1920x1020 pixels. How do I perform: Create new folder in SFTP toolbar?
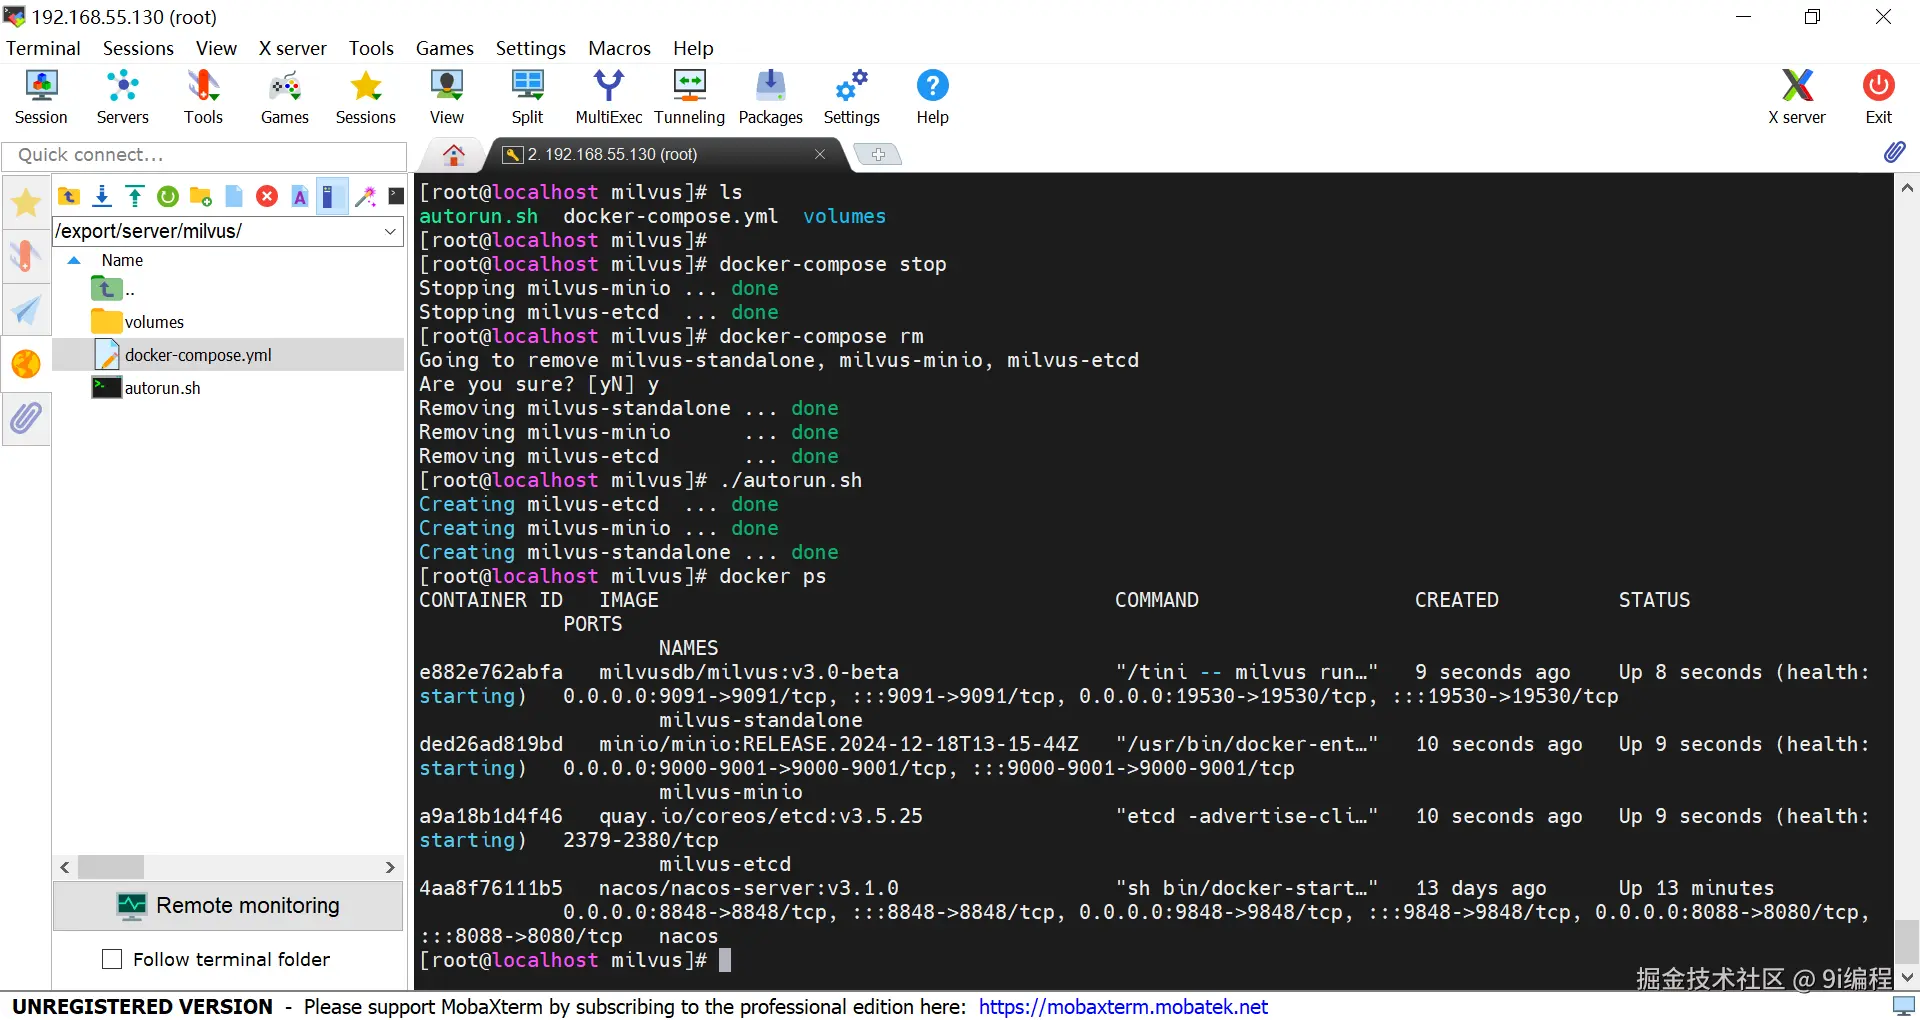(201, 196)
